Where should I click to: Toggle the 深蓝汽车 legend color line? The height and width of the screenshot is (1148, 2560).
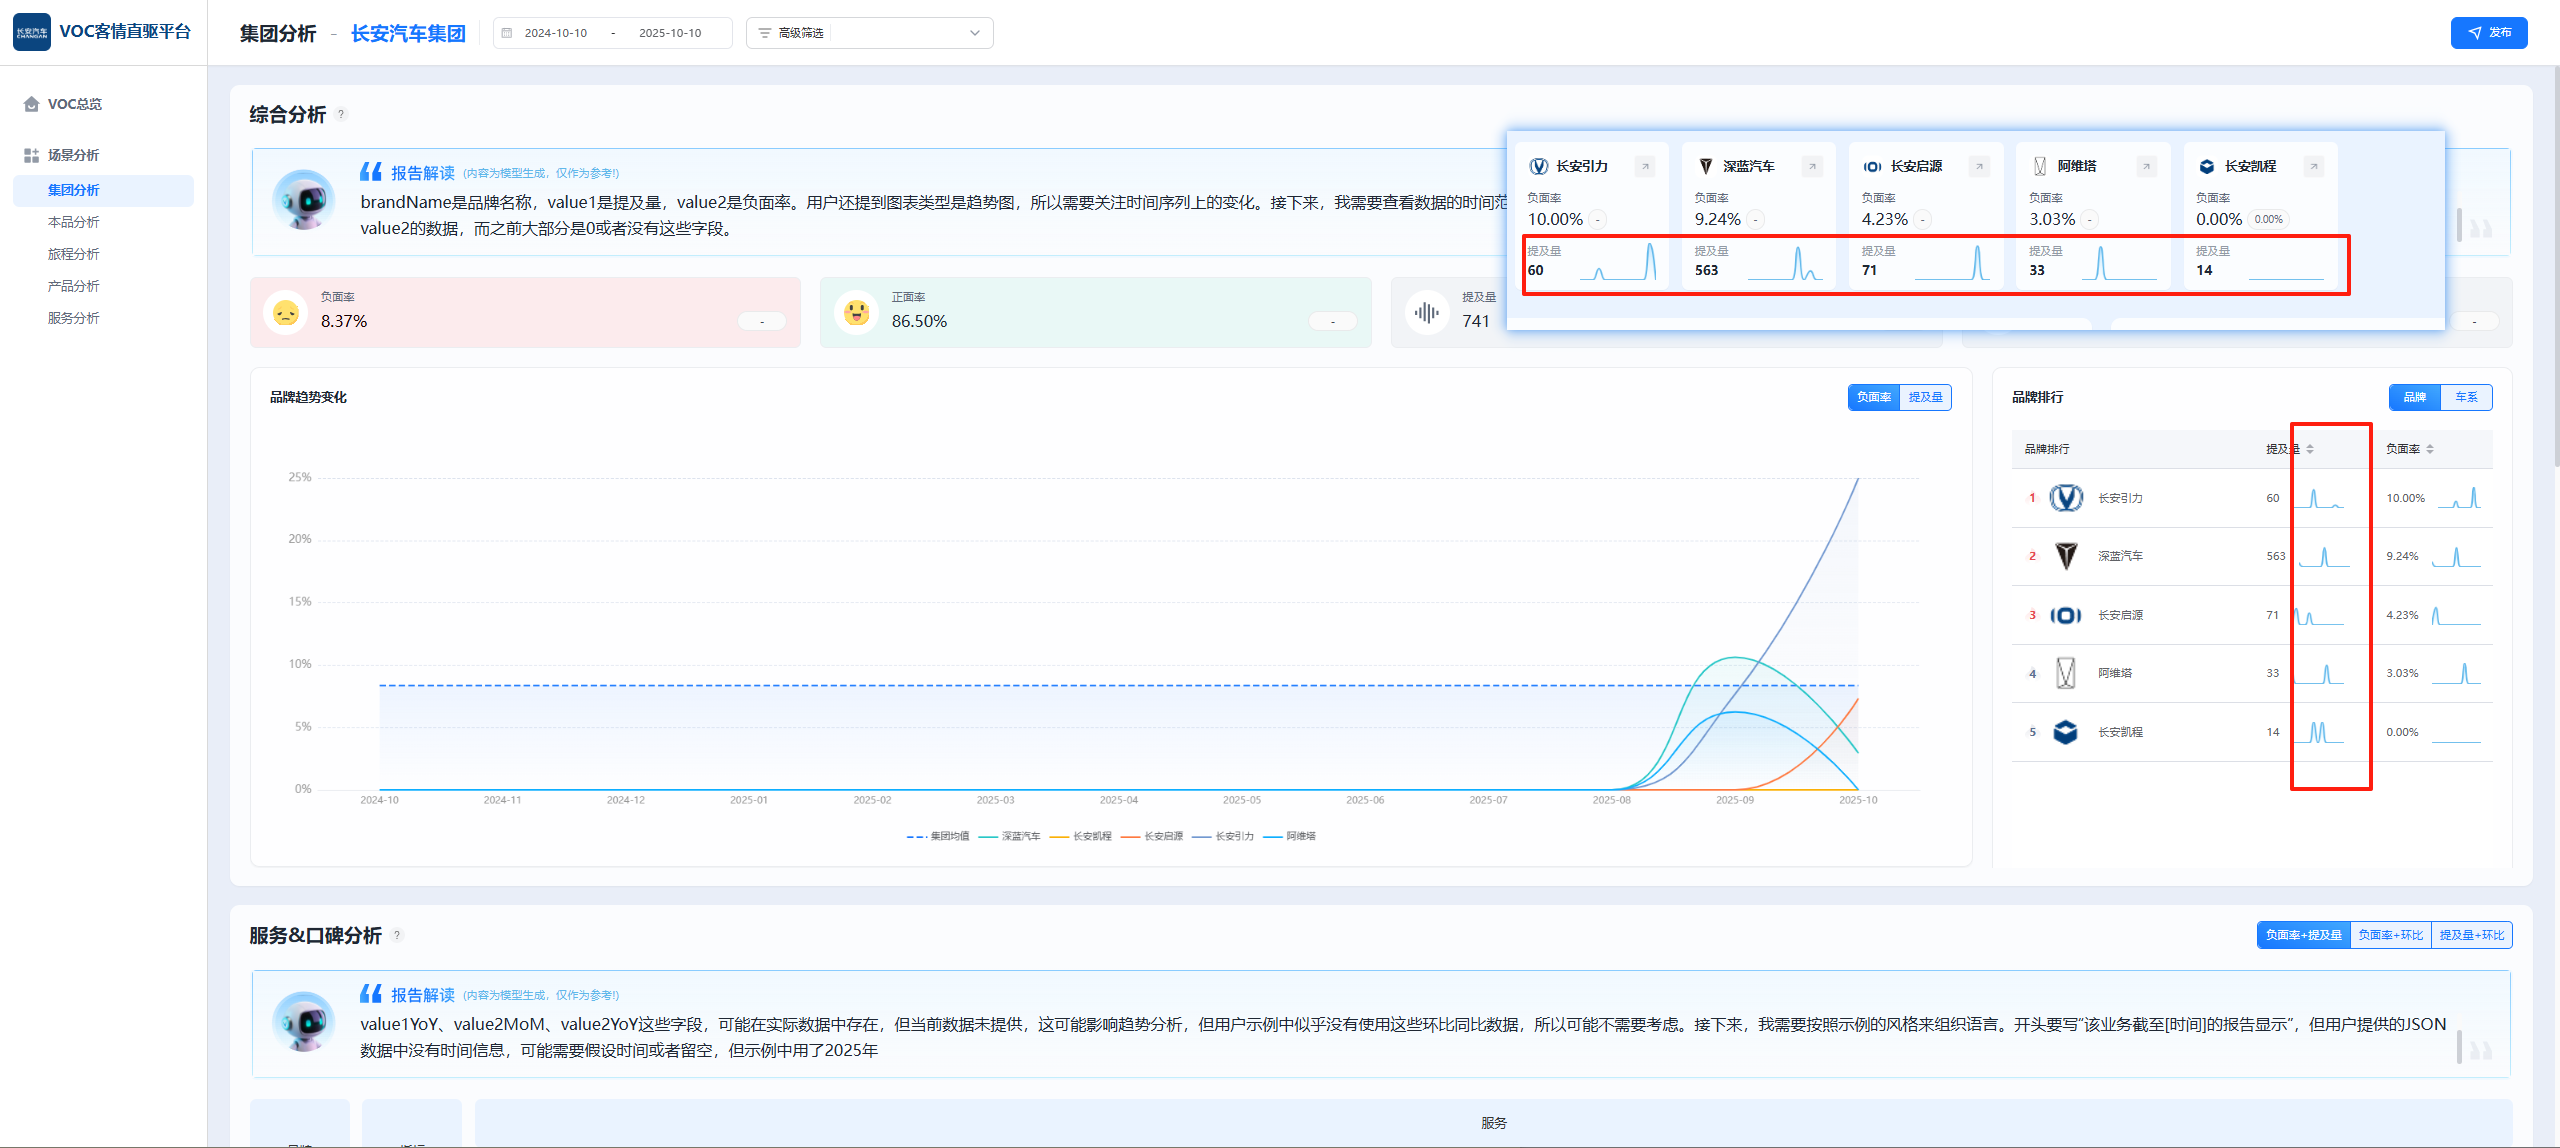point(988,837)
